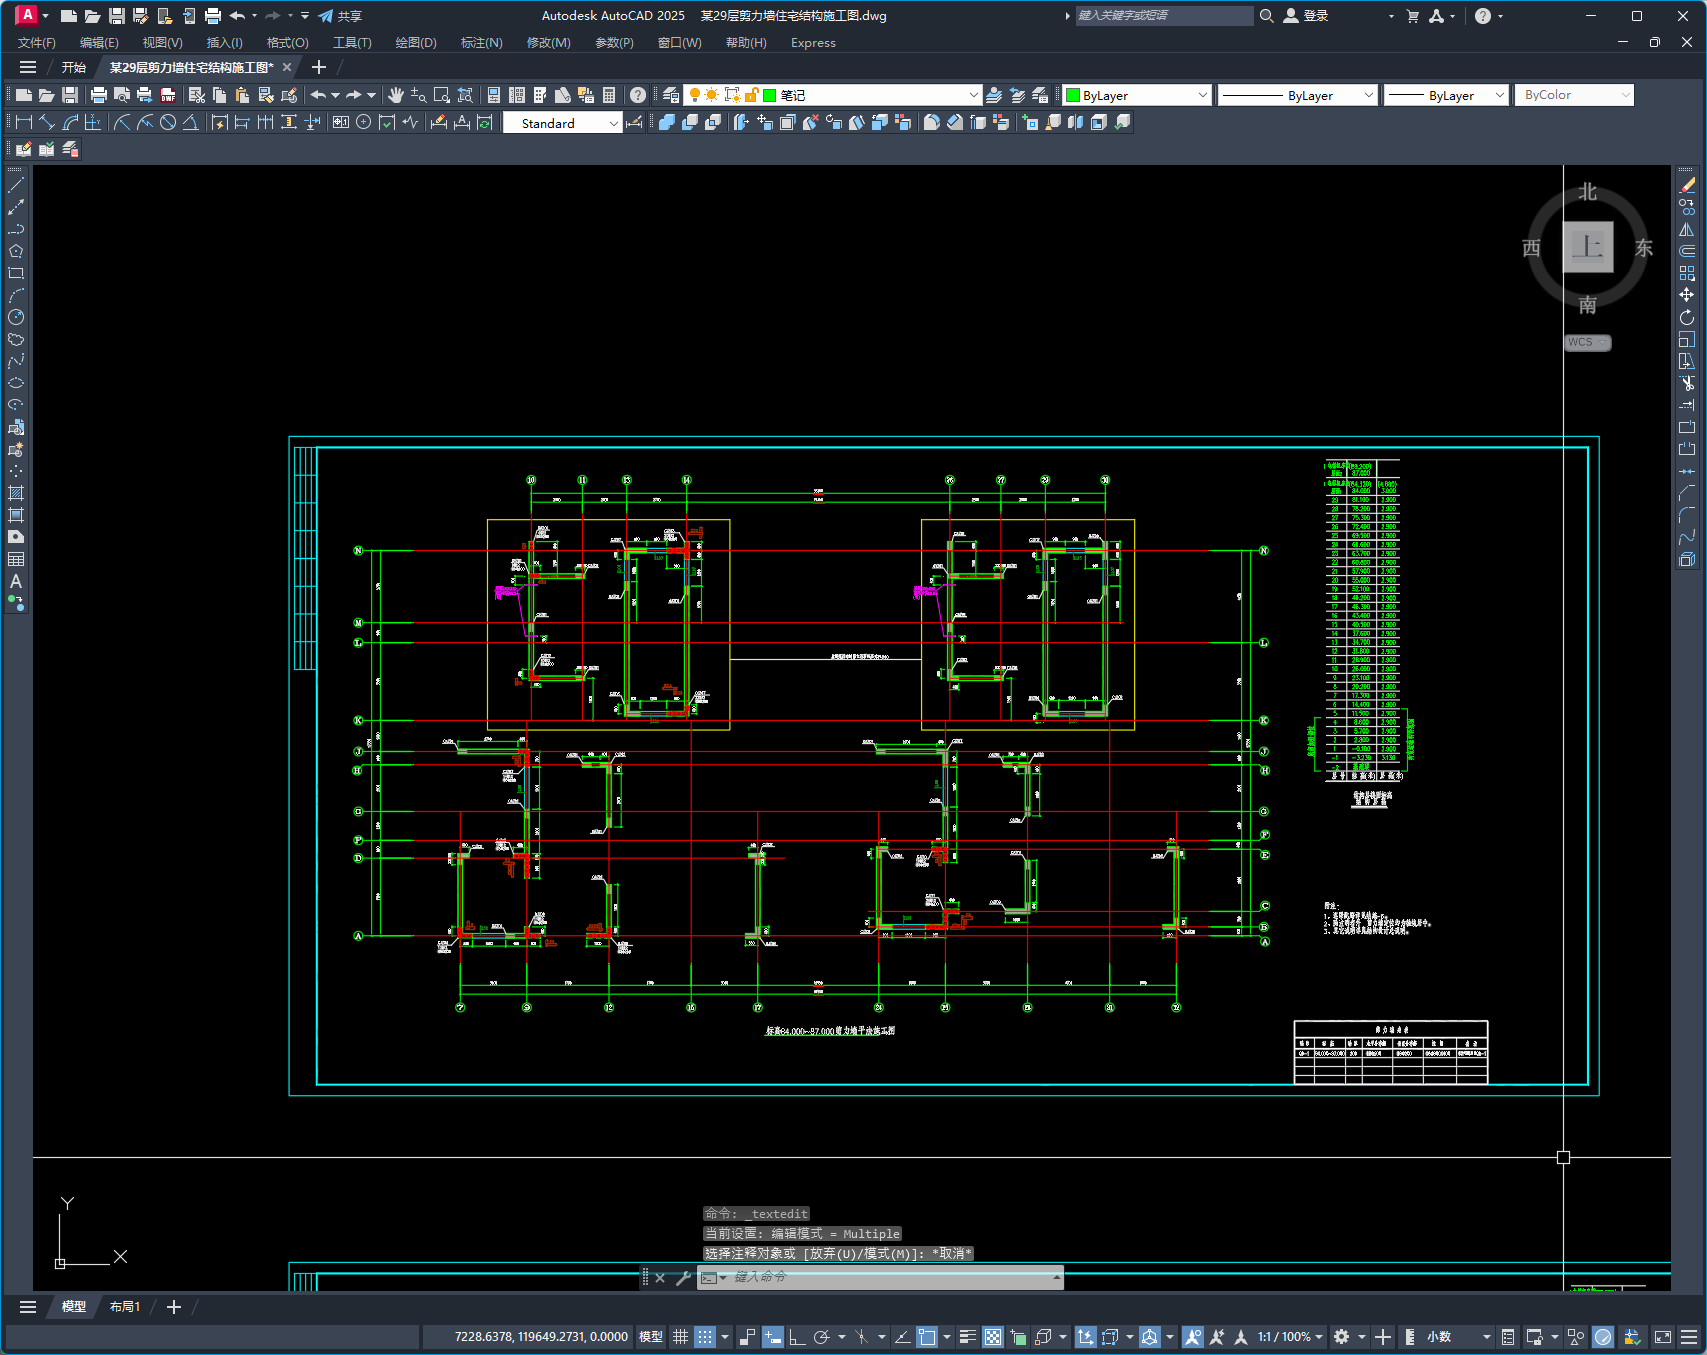Choose the Hatch tool

click(x=16, y=493)
